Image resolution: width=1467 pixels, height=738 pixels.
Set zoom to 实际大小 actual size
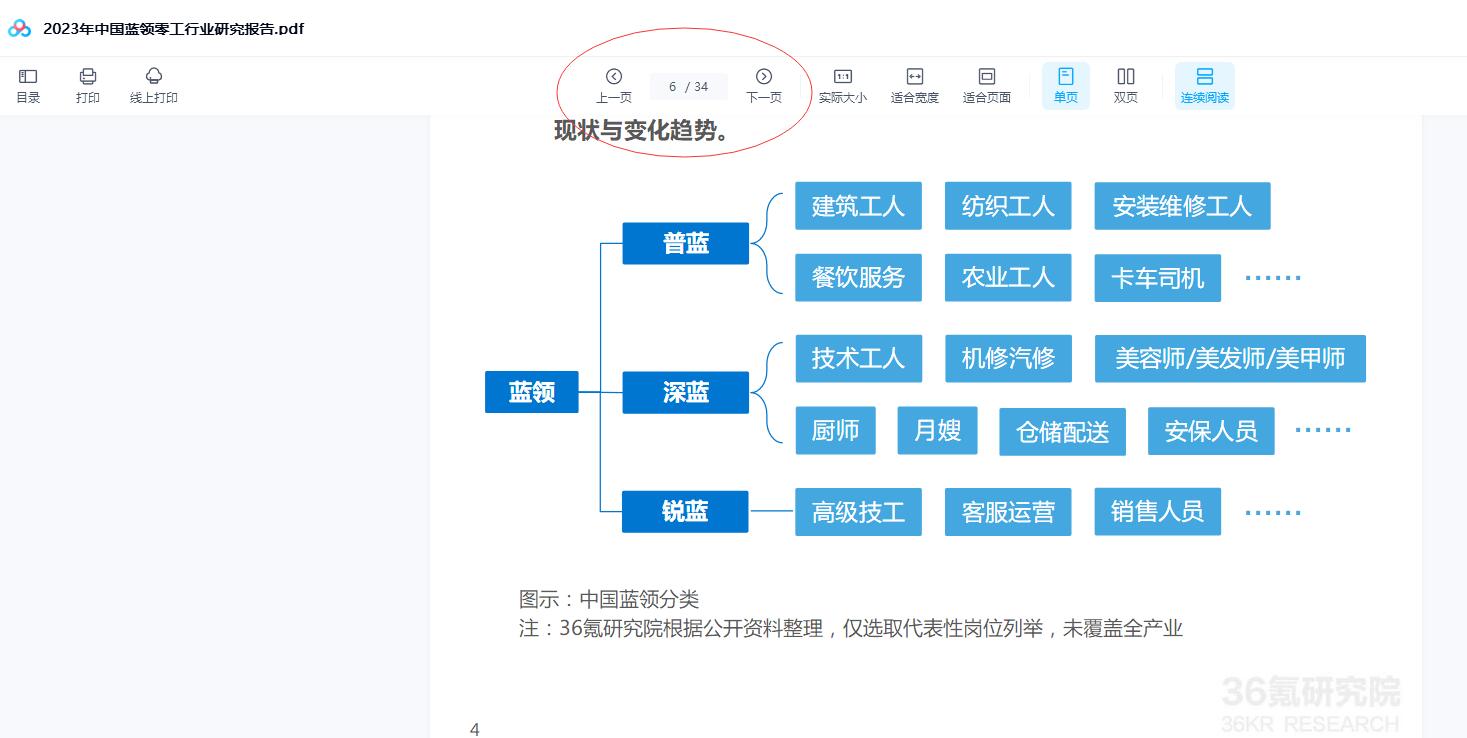coord(843,85)
